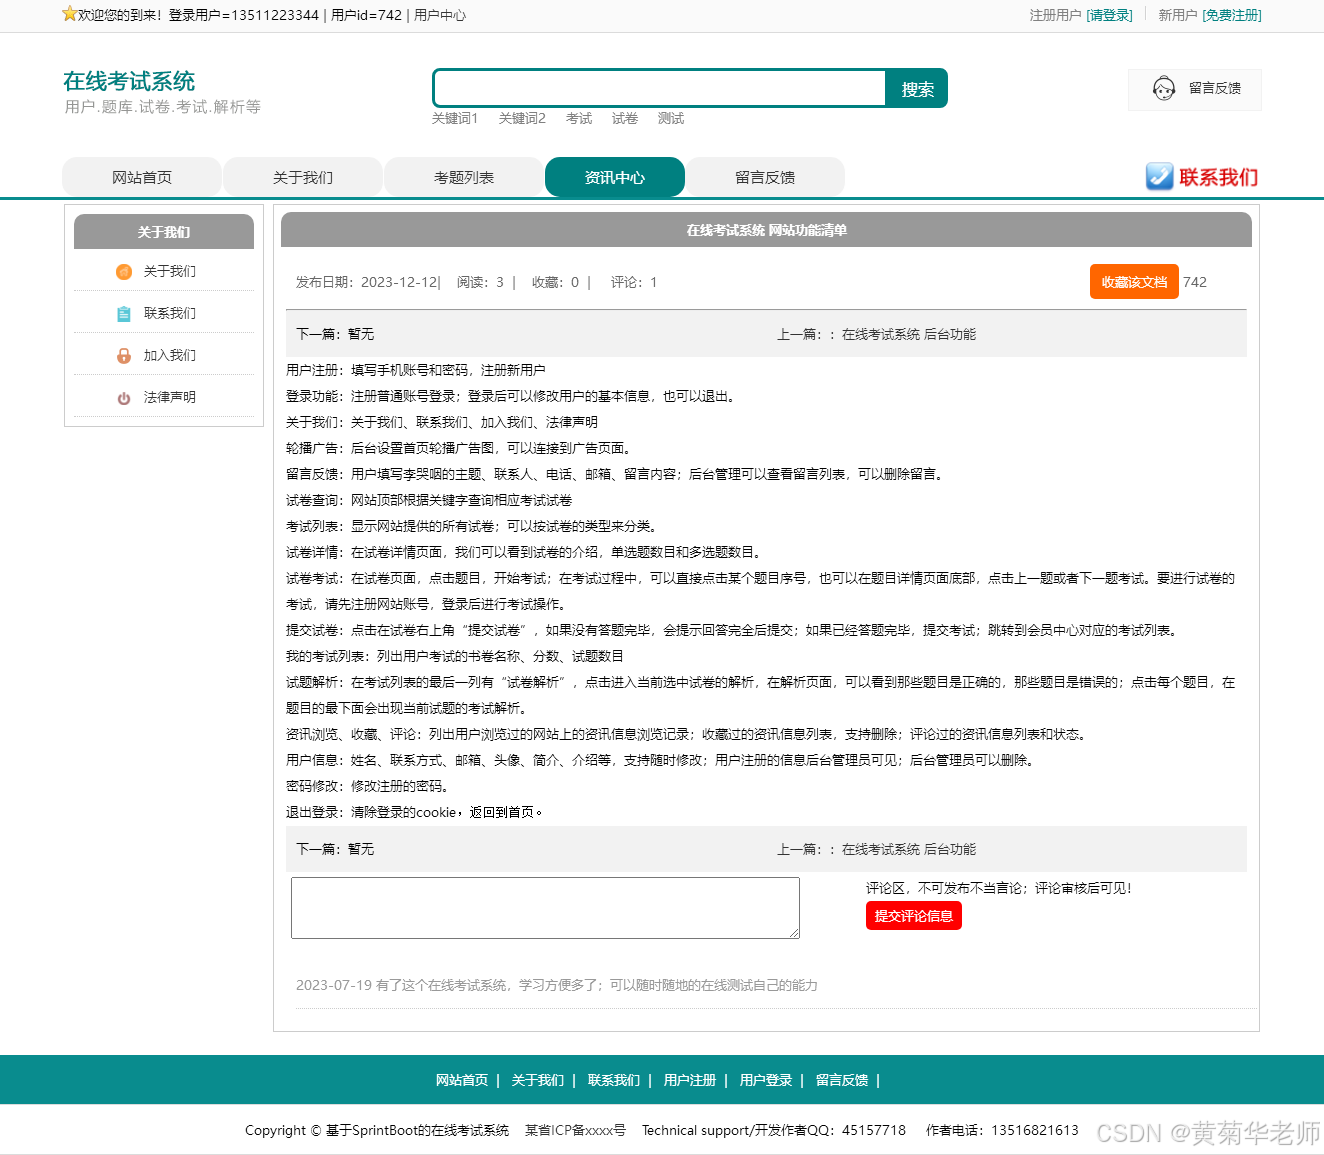Click the lock icon beside 加入我们
Viewport: 1324px width, 1155px height.
pyautogui.click(x=124, y=356)
